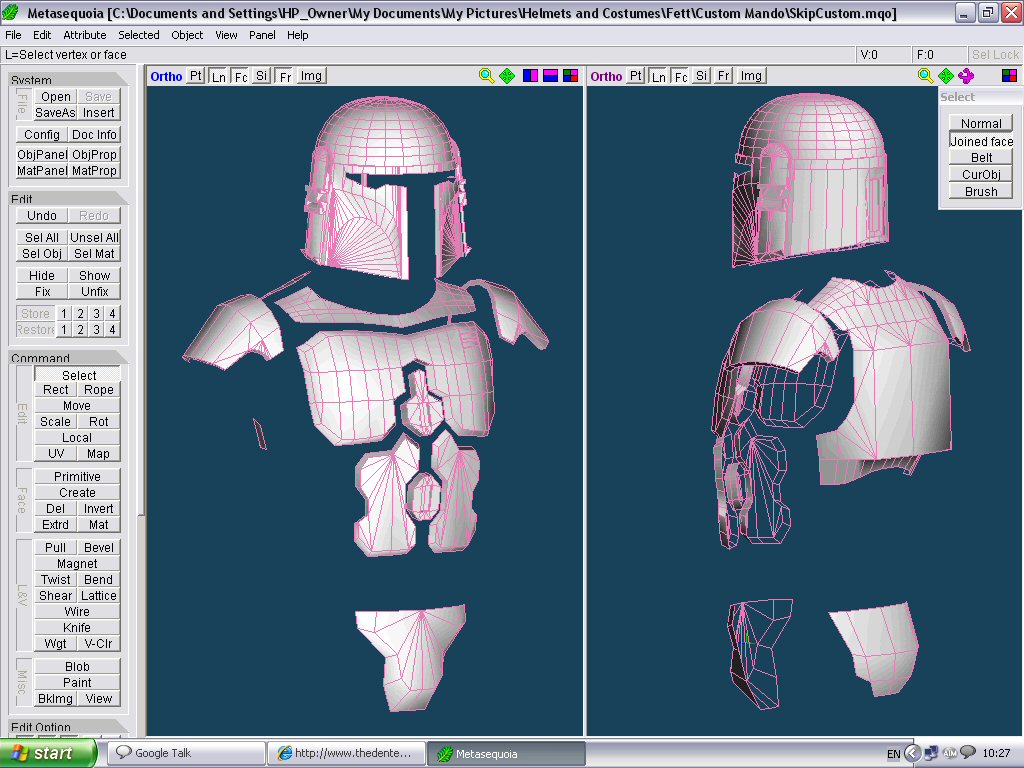This screenshot has width=1024, height=768.
Task: Click the Open file button
Action: tap(56, 97)
